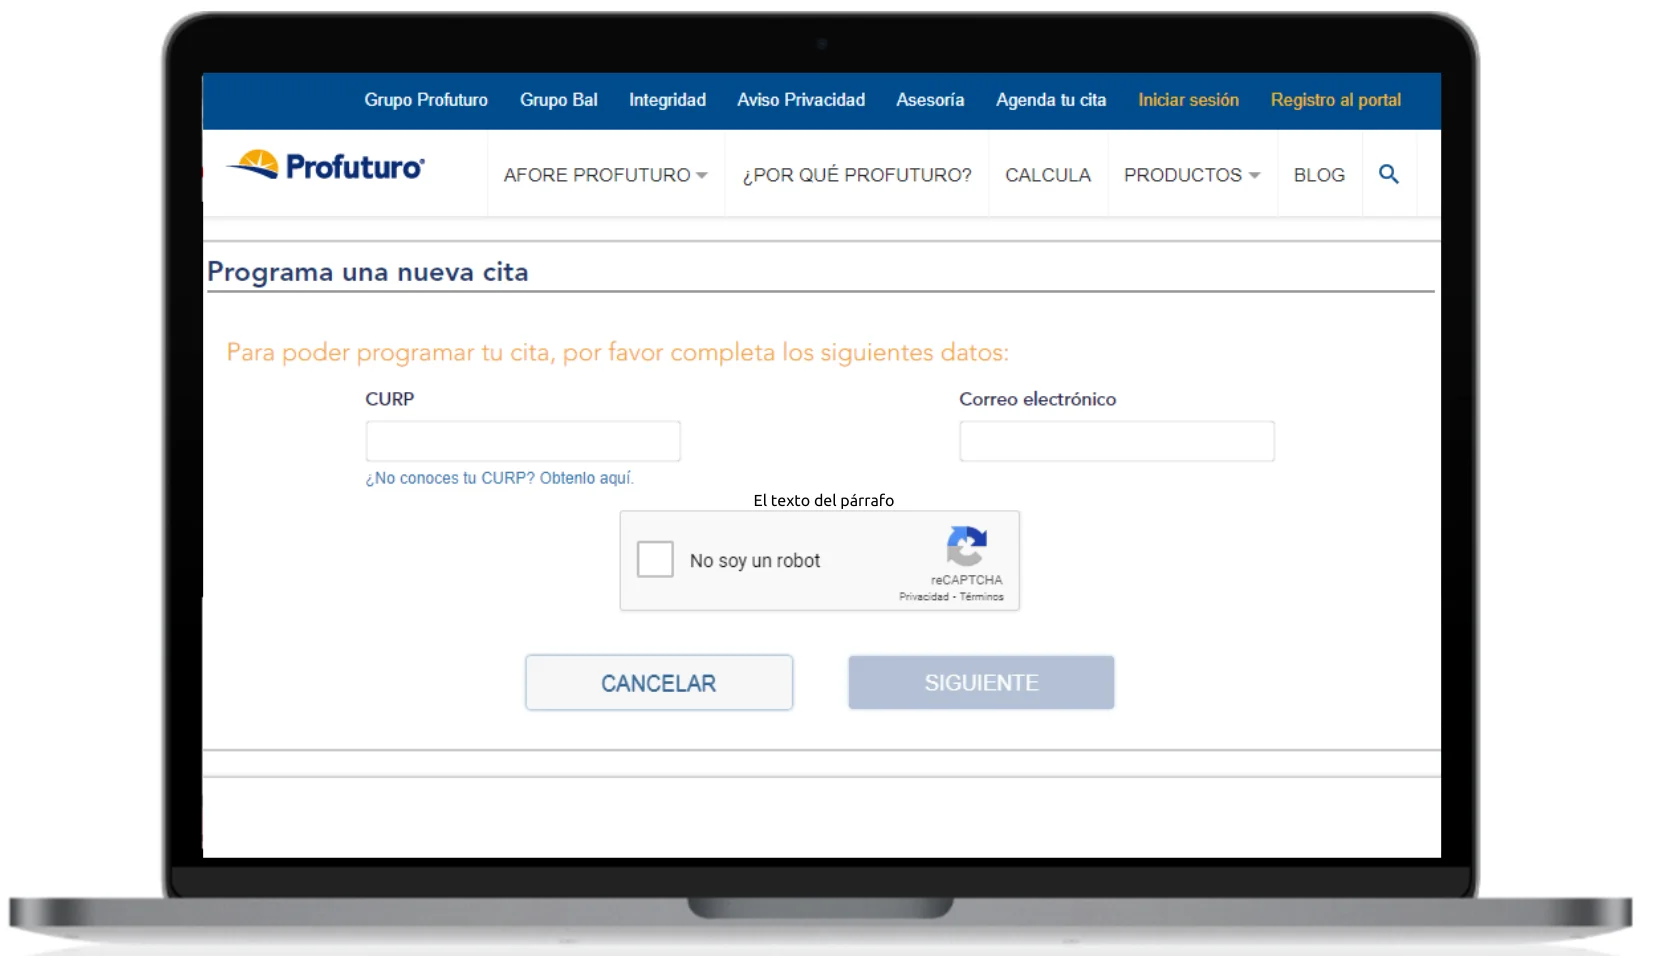Select Agenda tu cita link
The height and width of the screenshot is (956, 1665).
click(1050, 100)
